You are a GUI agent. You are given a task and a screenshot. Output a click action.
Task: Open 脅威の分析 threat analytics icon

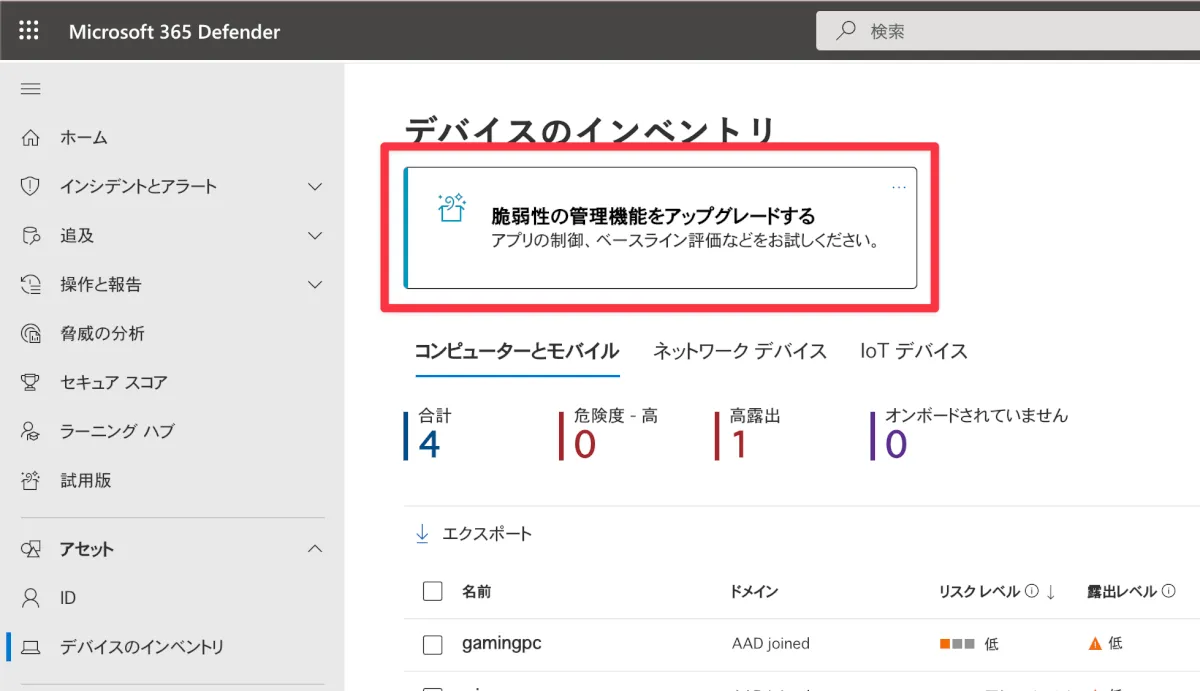coord(31,334)
